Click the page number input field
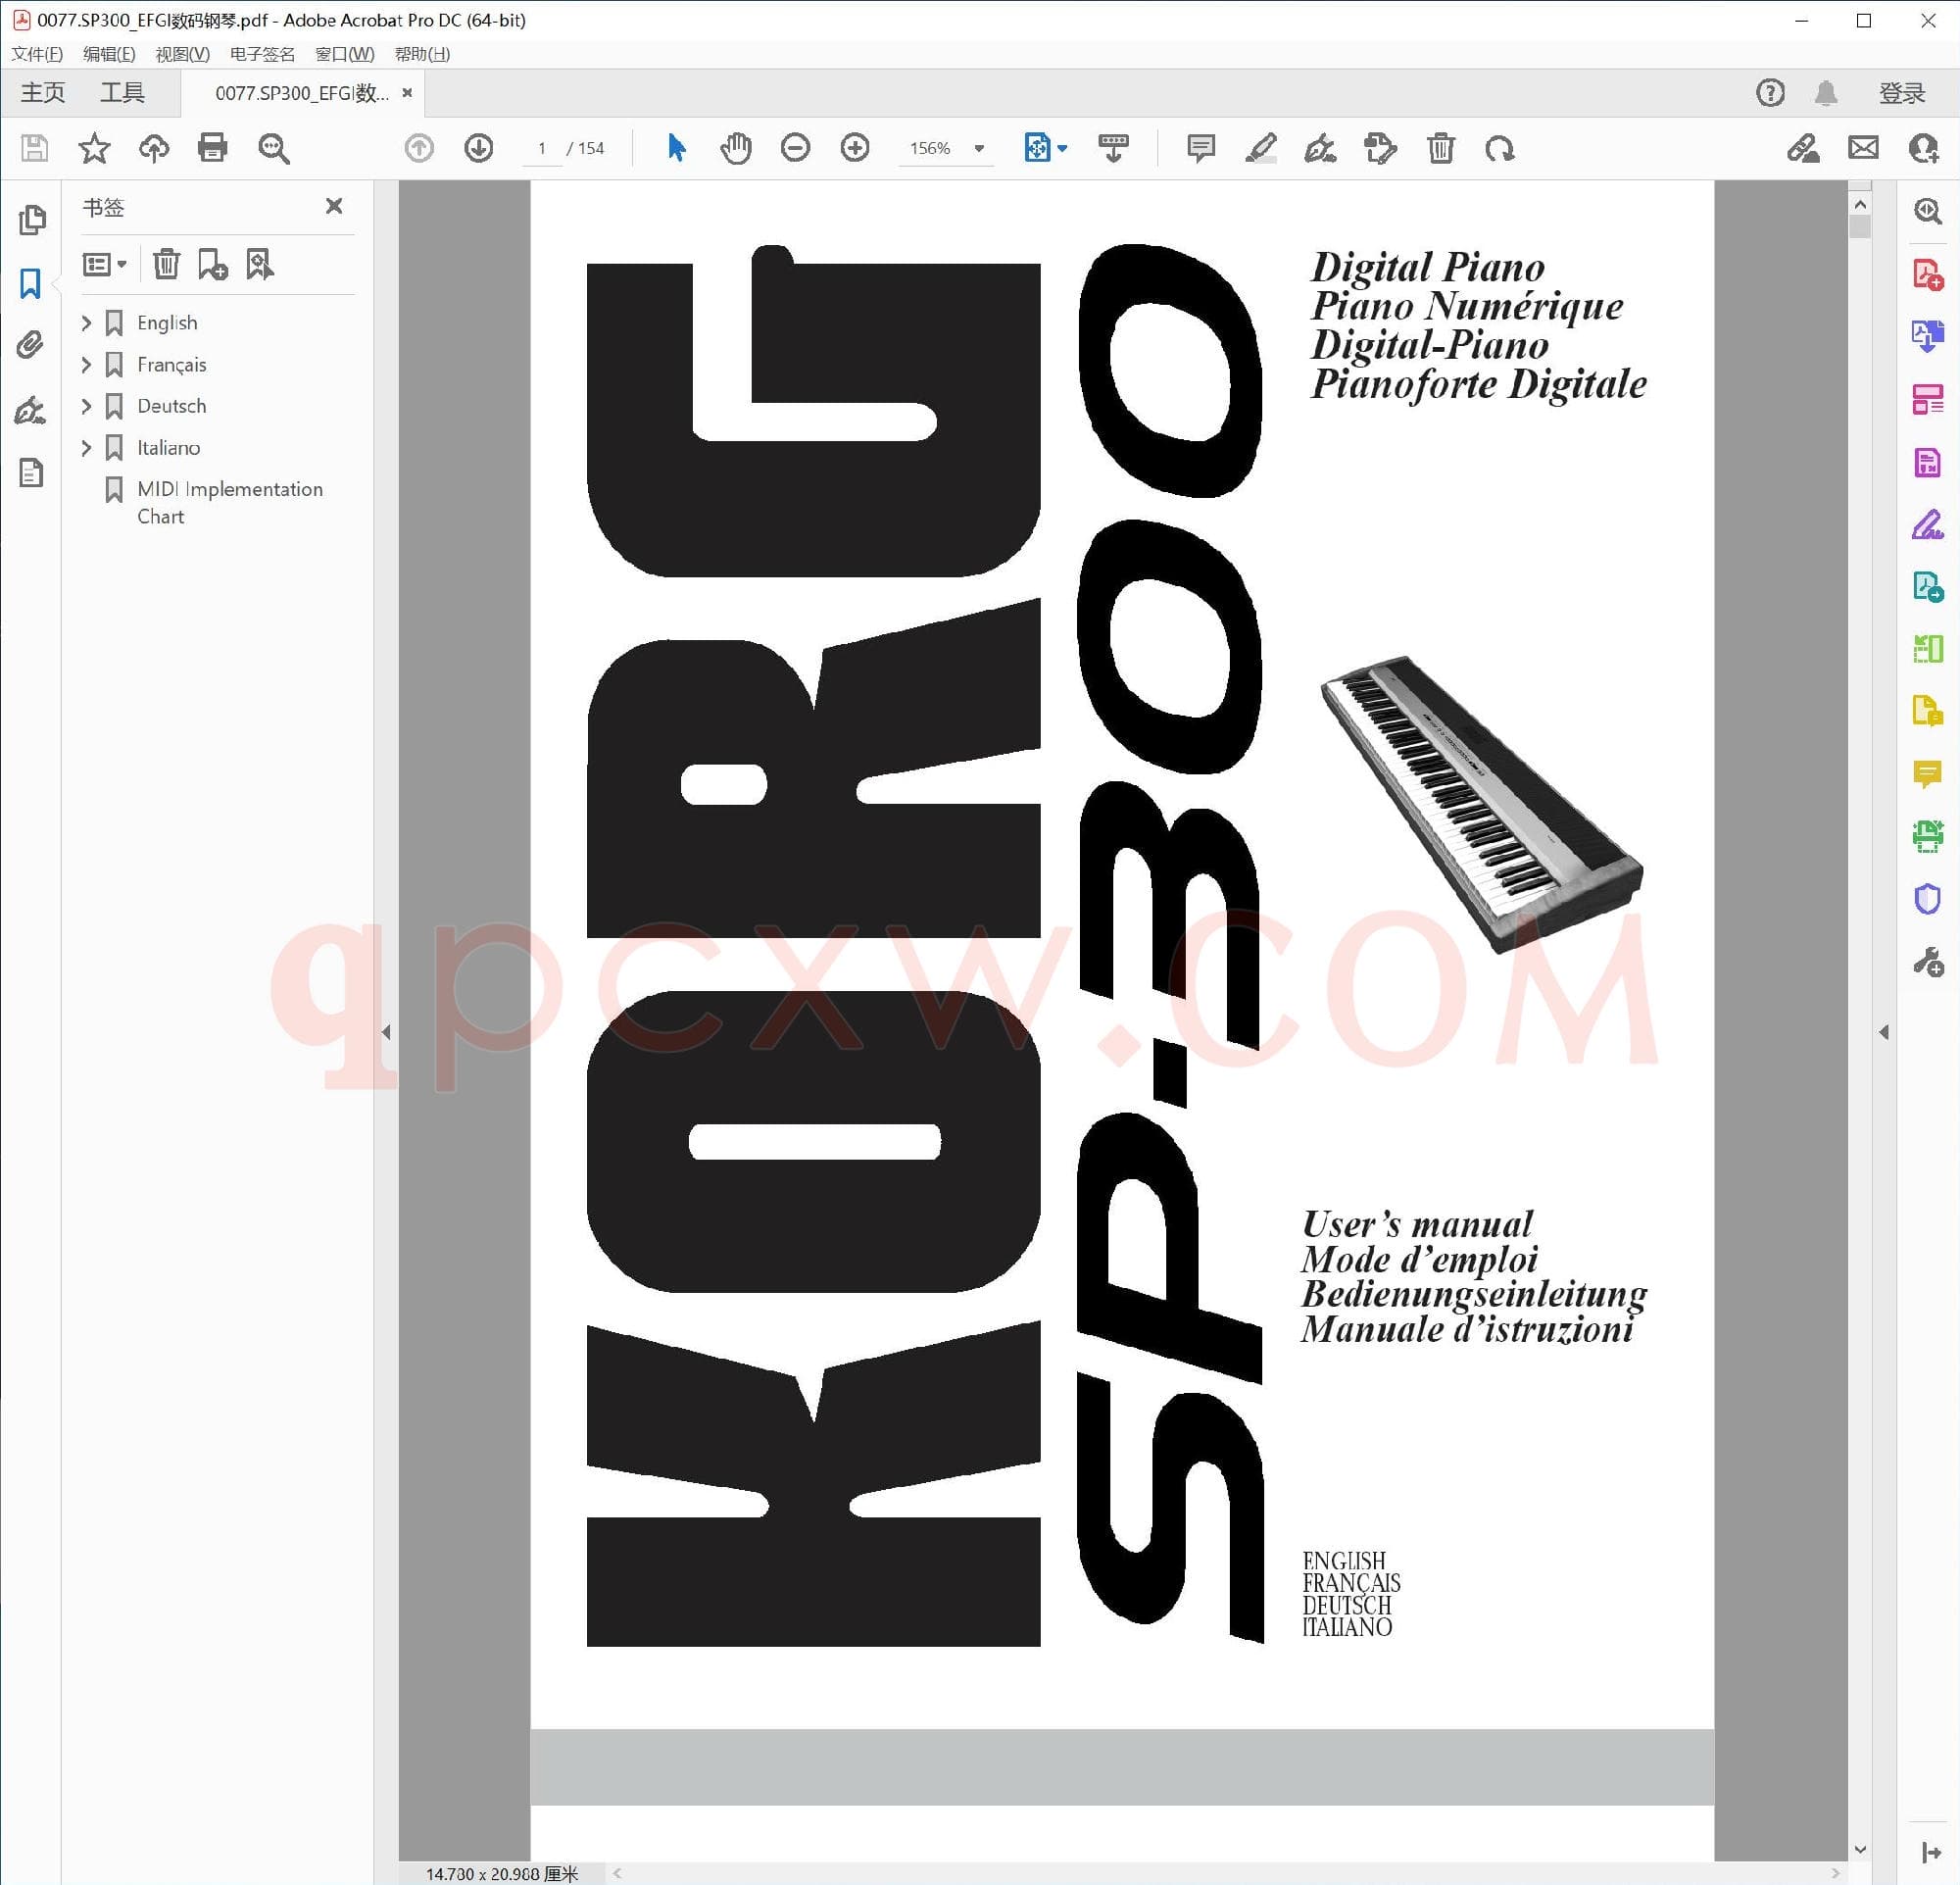Viewport: 1960px width, 1885px height. tap(542, 148)
